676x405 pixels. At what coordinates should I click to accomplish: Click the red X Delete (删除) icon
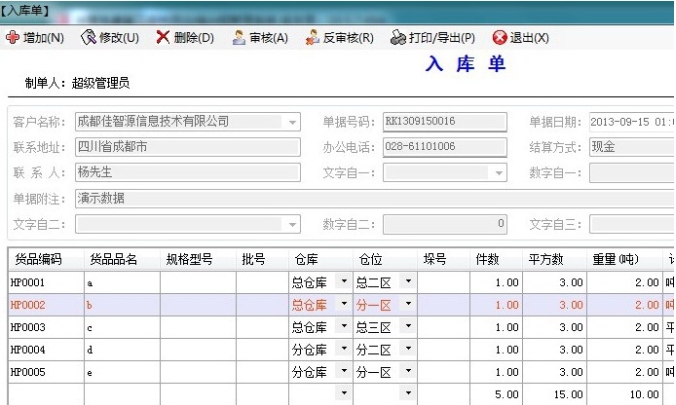pyautogui.click(x=162, y=38)
